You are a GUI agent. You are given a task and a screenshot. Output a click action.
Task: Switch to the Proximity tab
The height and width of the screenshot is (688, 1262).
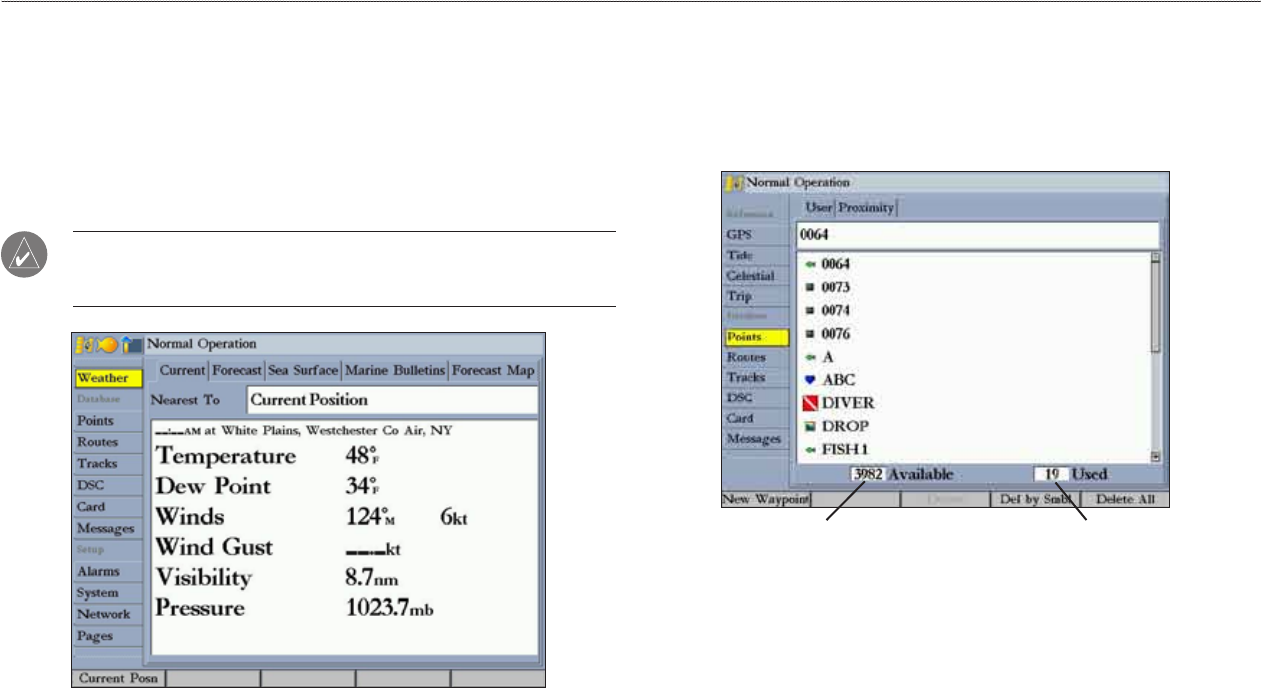(x=867, y=208)
